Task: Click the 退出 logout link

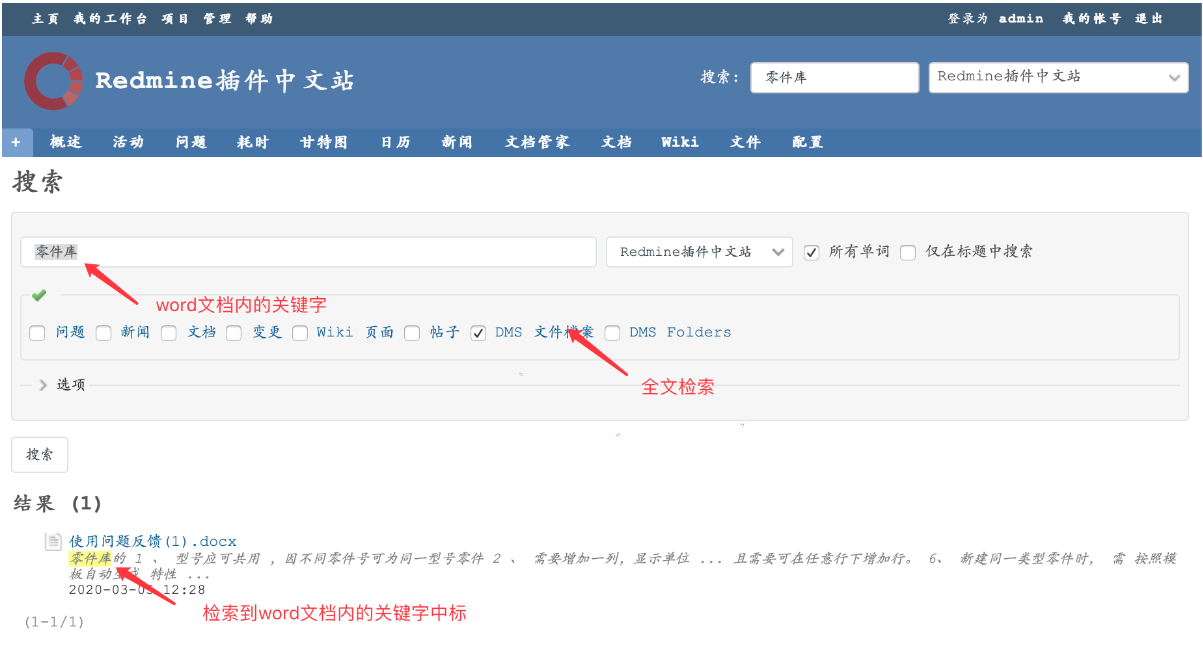Action: pos(1150,18)
